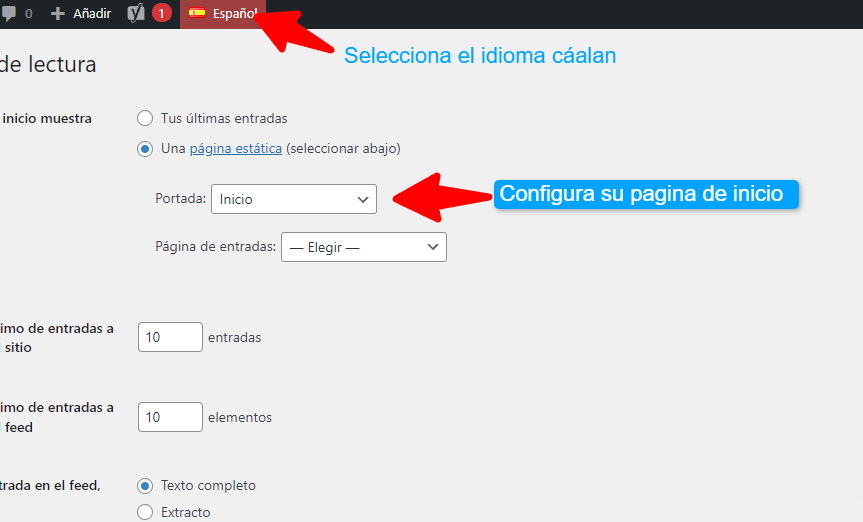This screenshot has height=522, width=863.
Task: Click the Portada: label
Action: click(x=181, y=198)
